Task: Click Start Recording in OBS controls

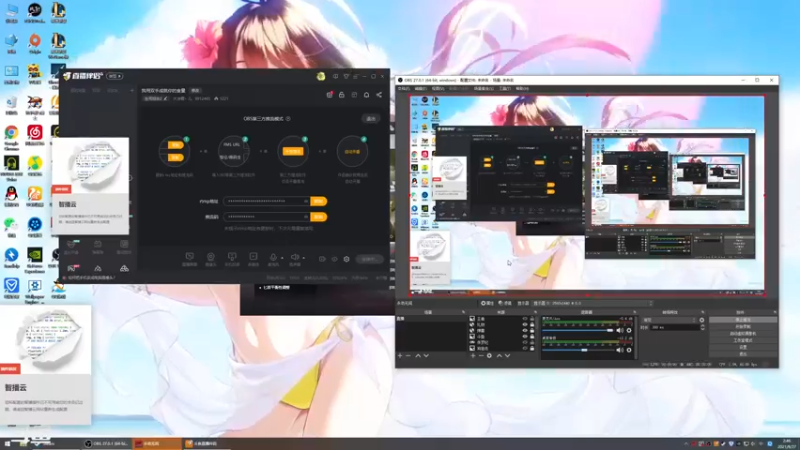Action: 743,327
